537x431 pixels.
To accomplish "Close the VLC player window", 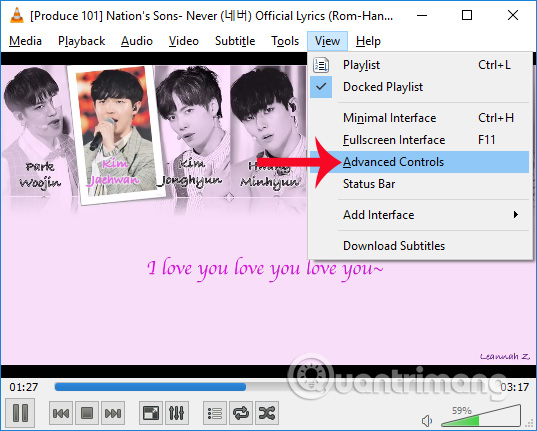I will click(513, 15).
